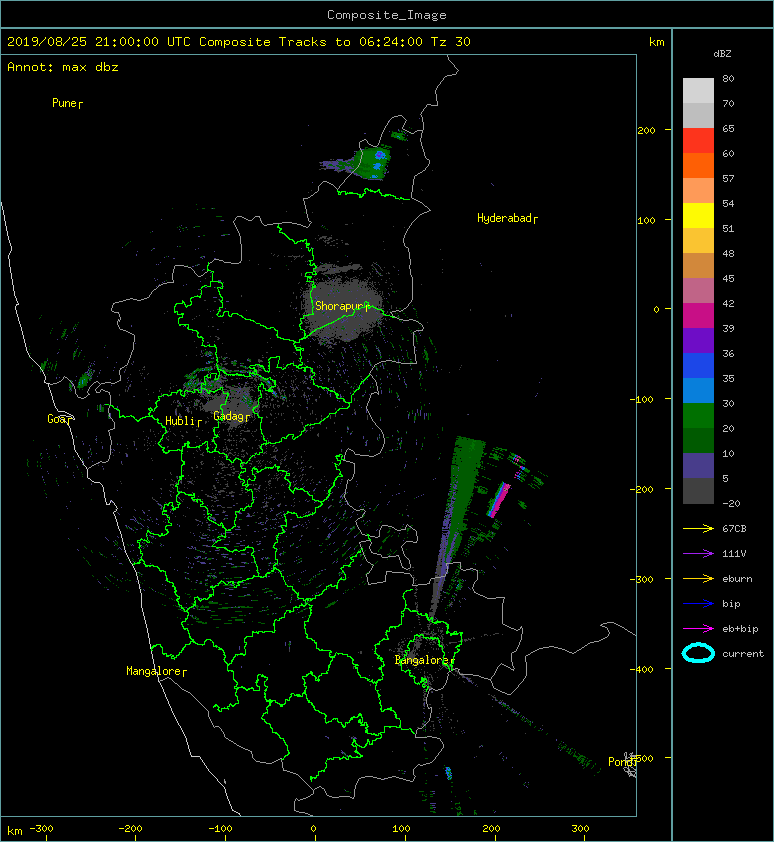
Task: Click the -500 tick on vertical axis
Action: tap(643, 758)
